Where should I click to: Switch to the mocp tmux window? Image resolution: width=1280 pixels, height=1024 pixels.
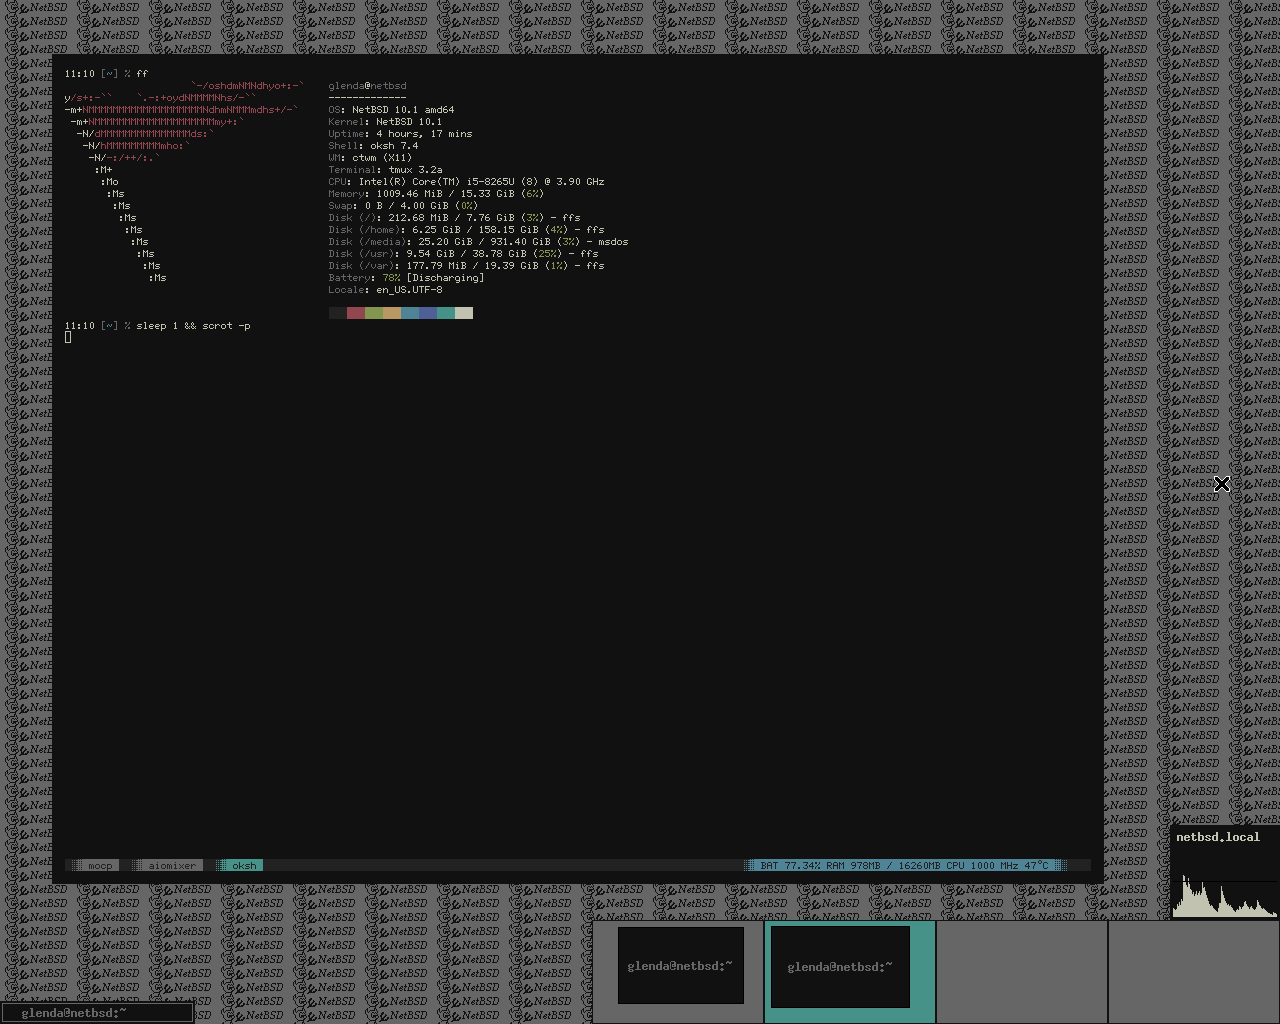pyautogui.click(x=95, y=865)
